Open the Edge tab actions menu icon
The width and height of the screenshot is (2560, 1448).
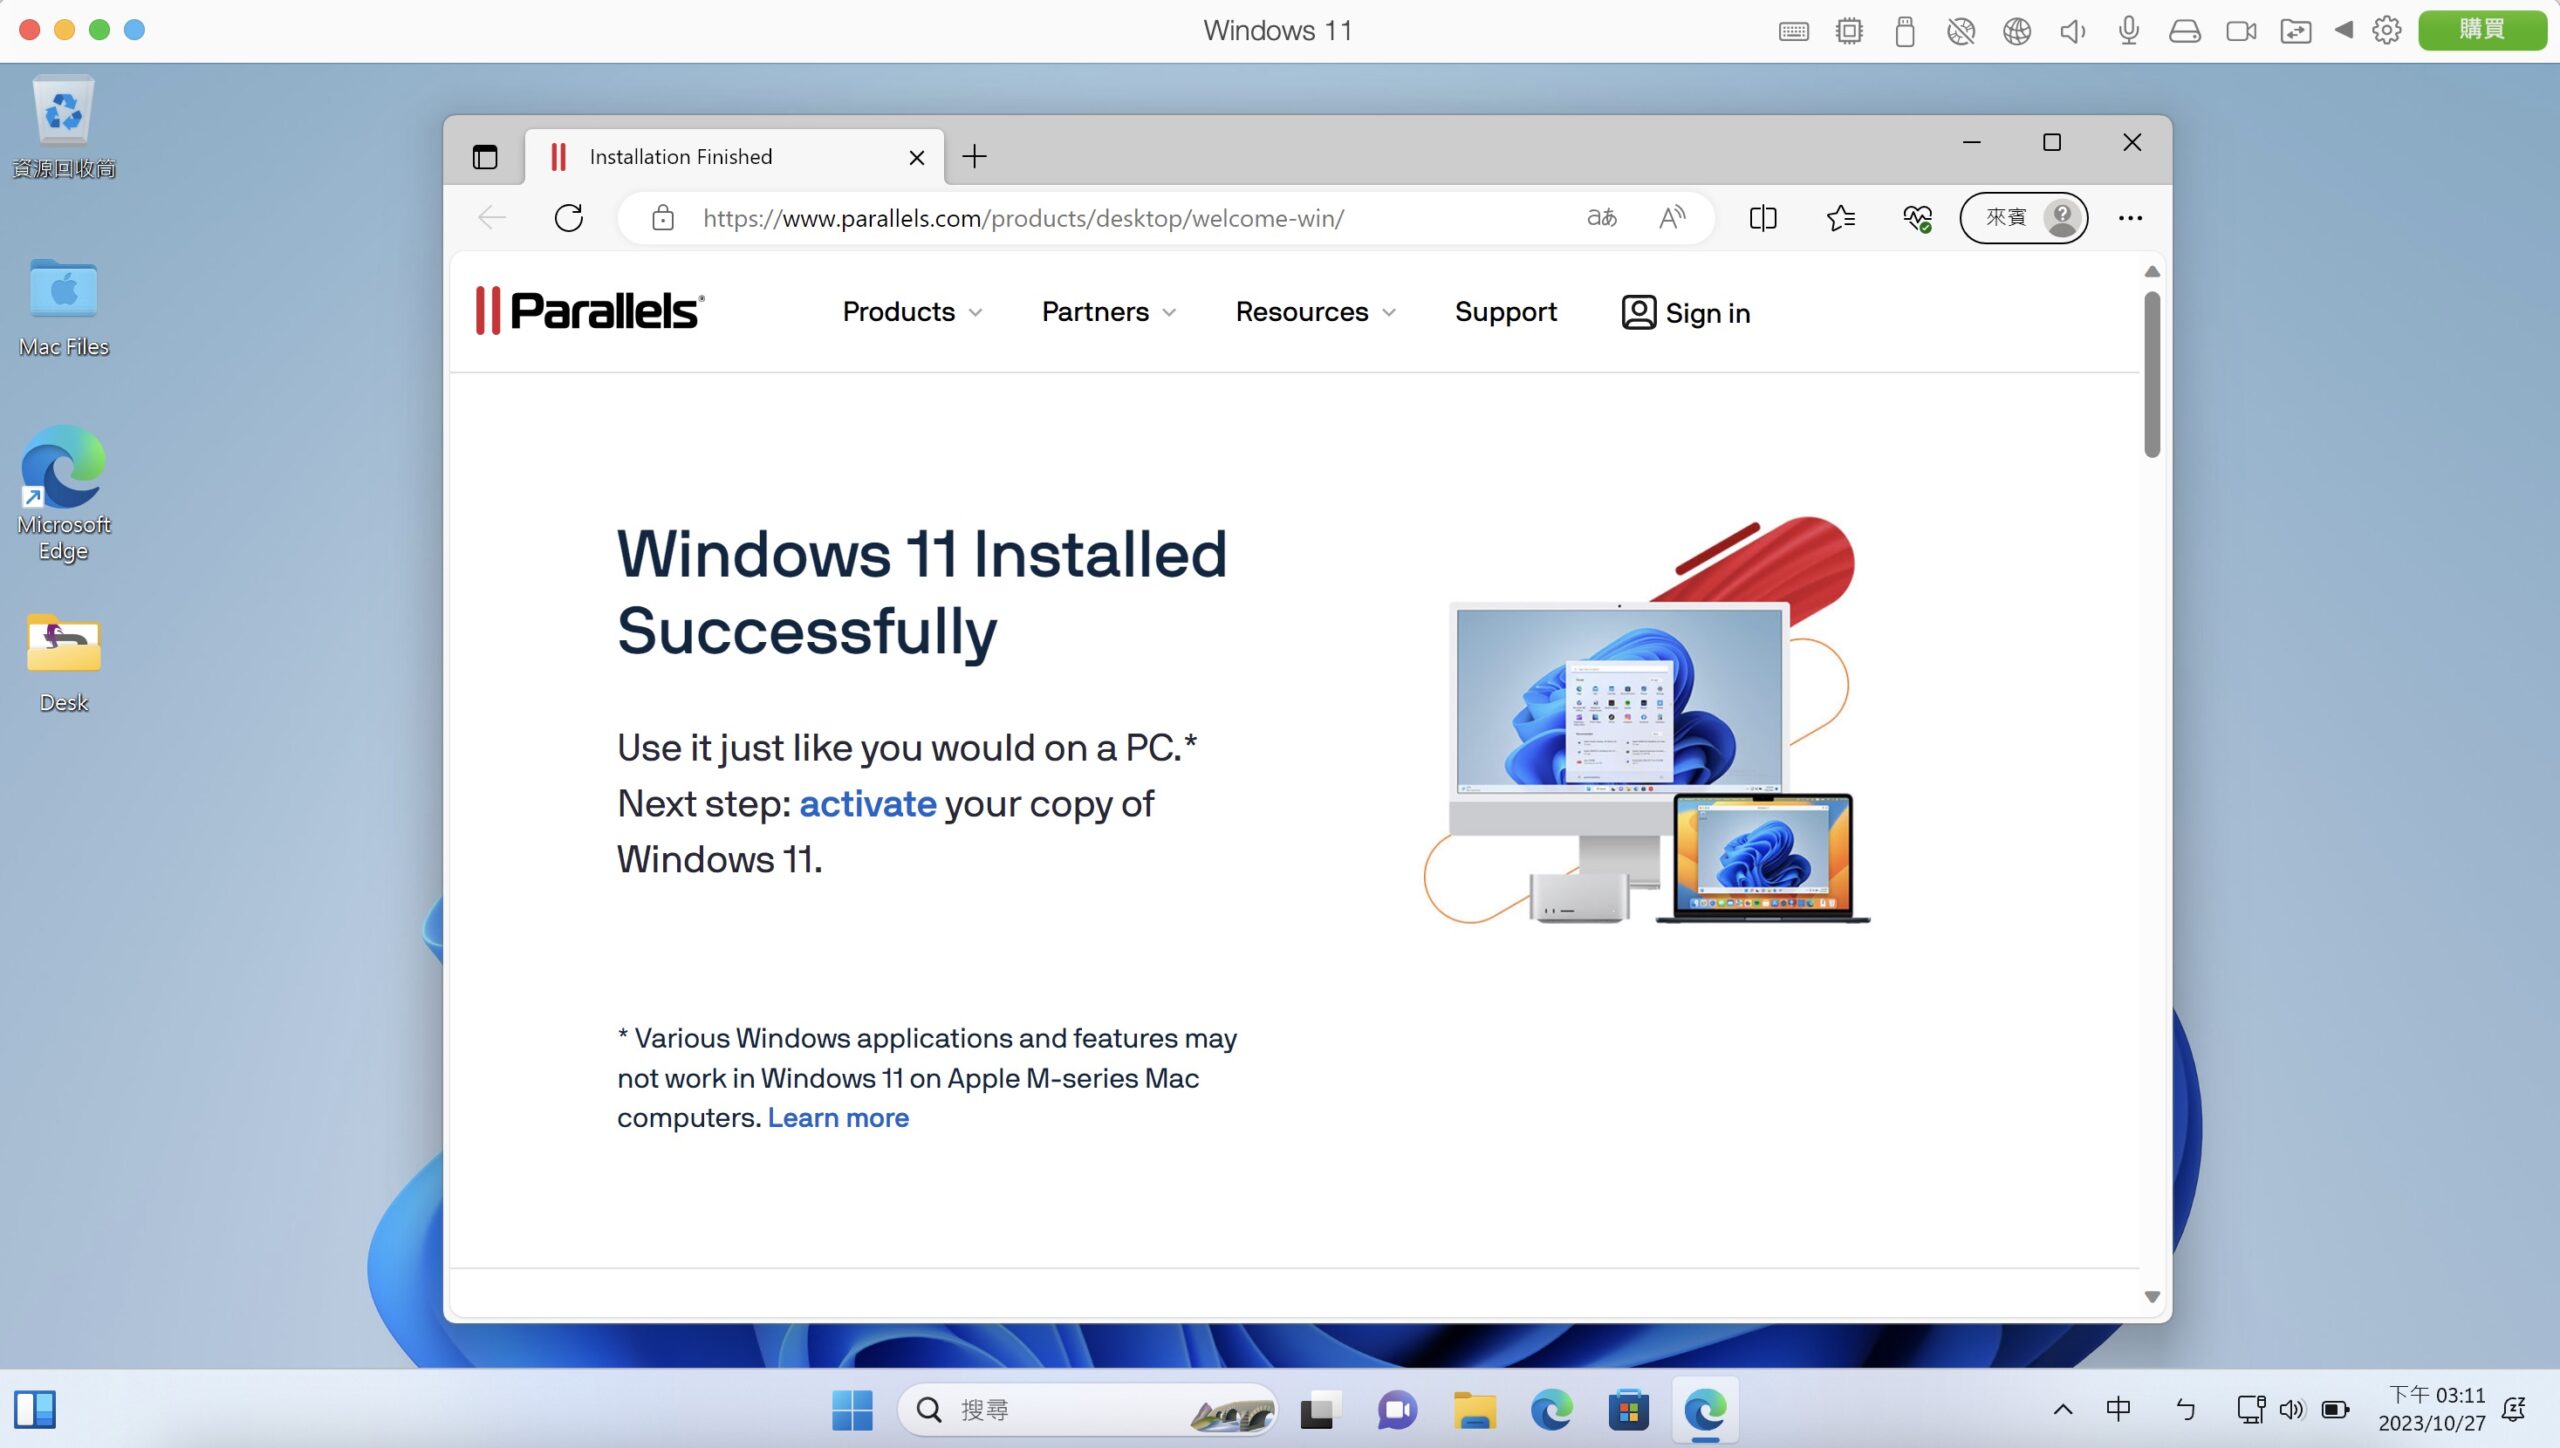pyautogui.click(x=485, y=157)
